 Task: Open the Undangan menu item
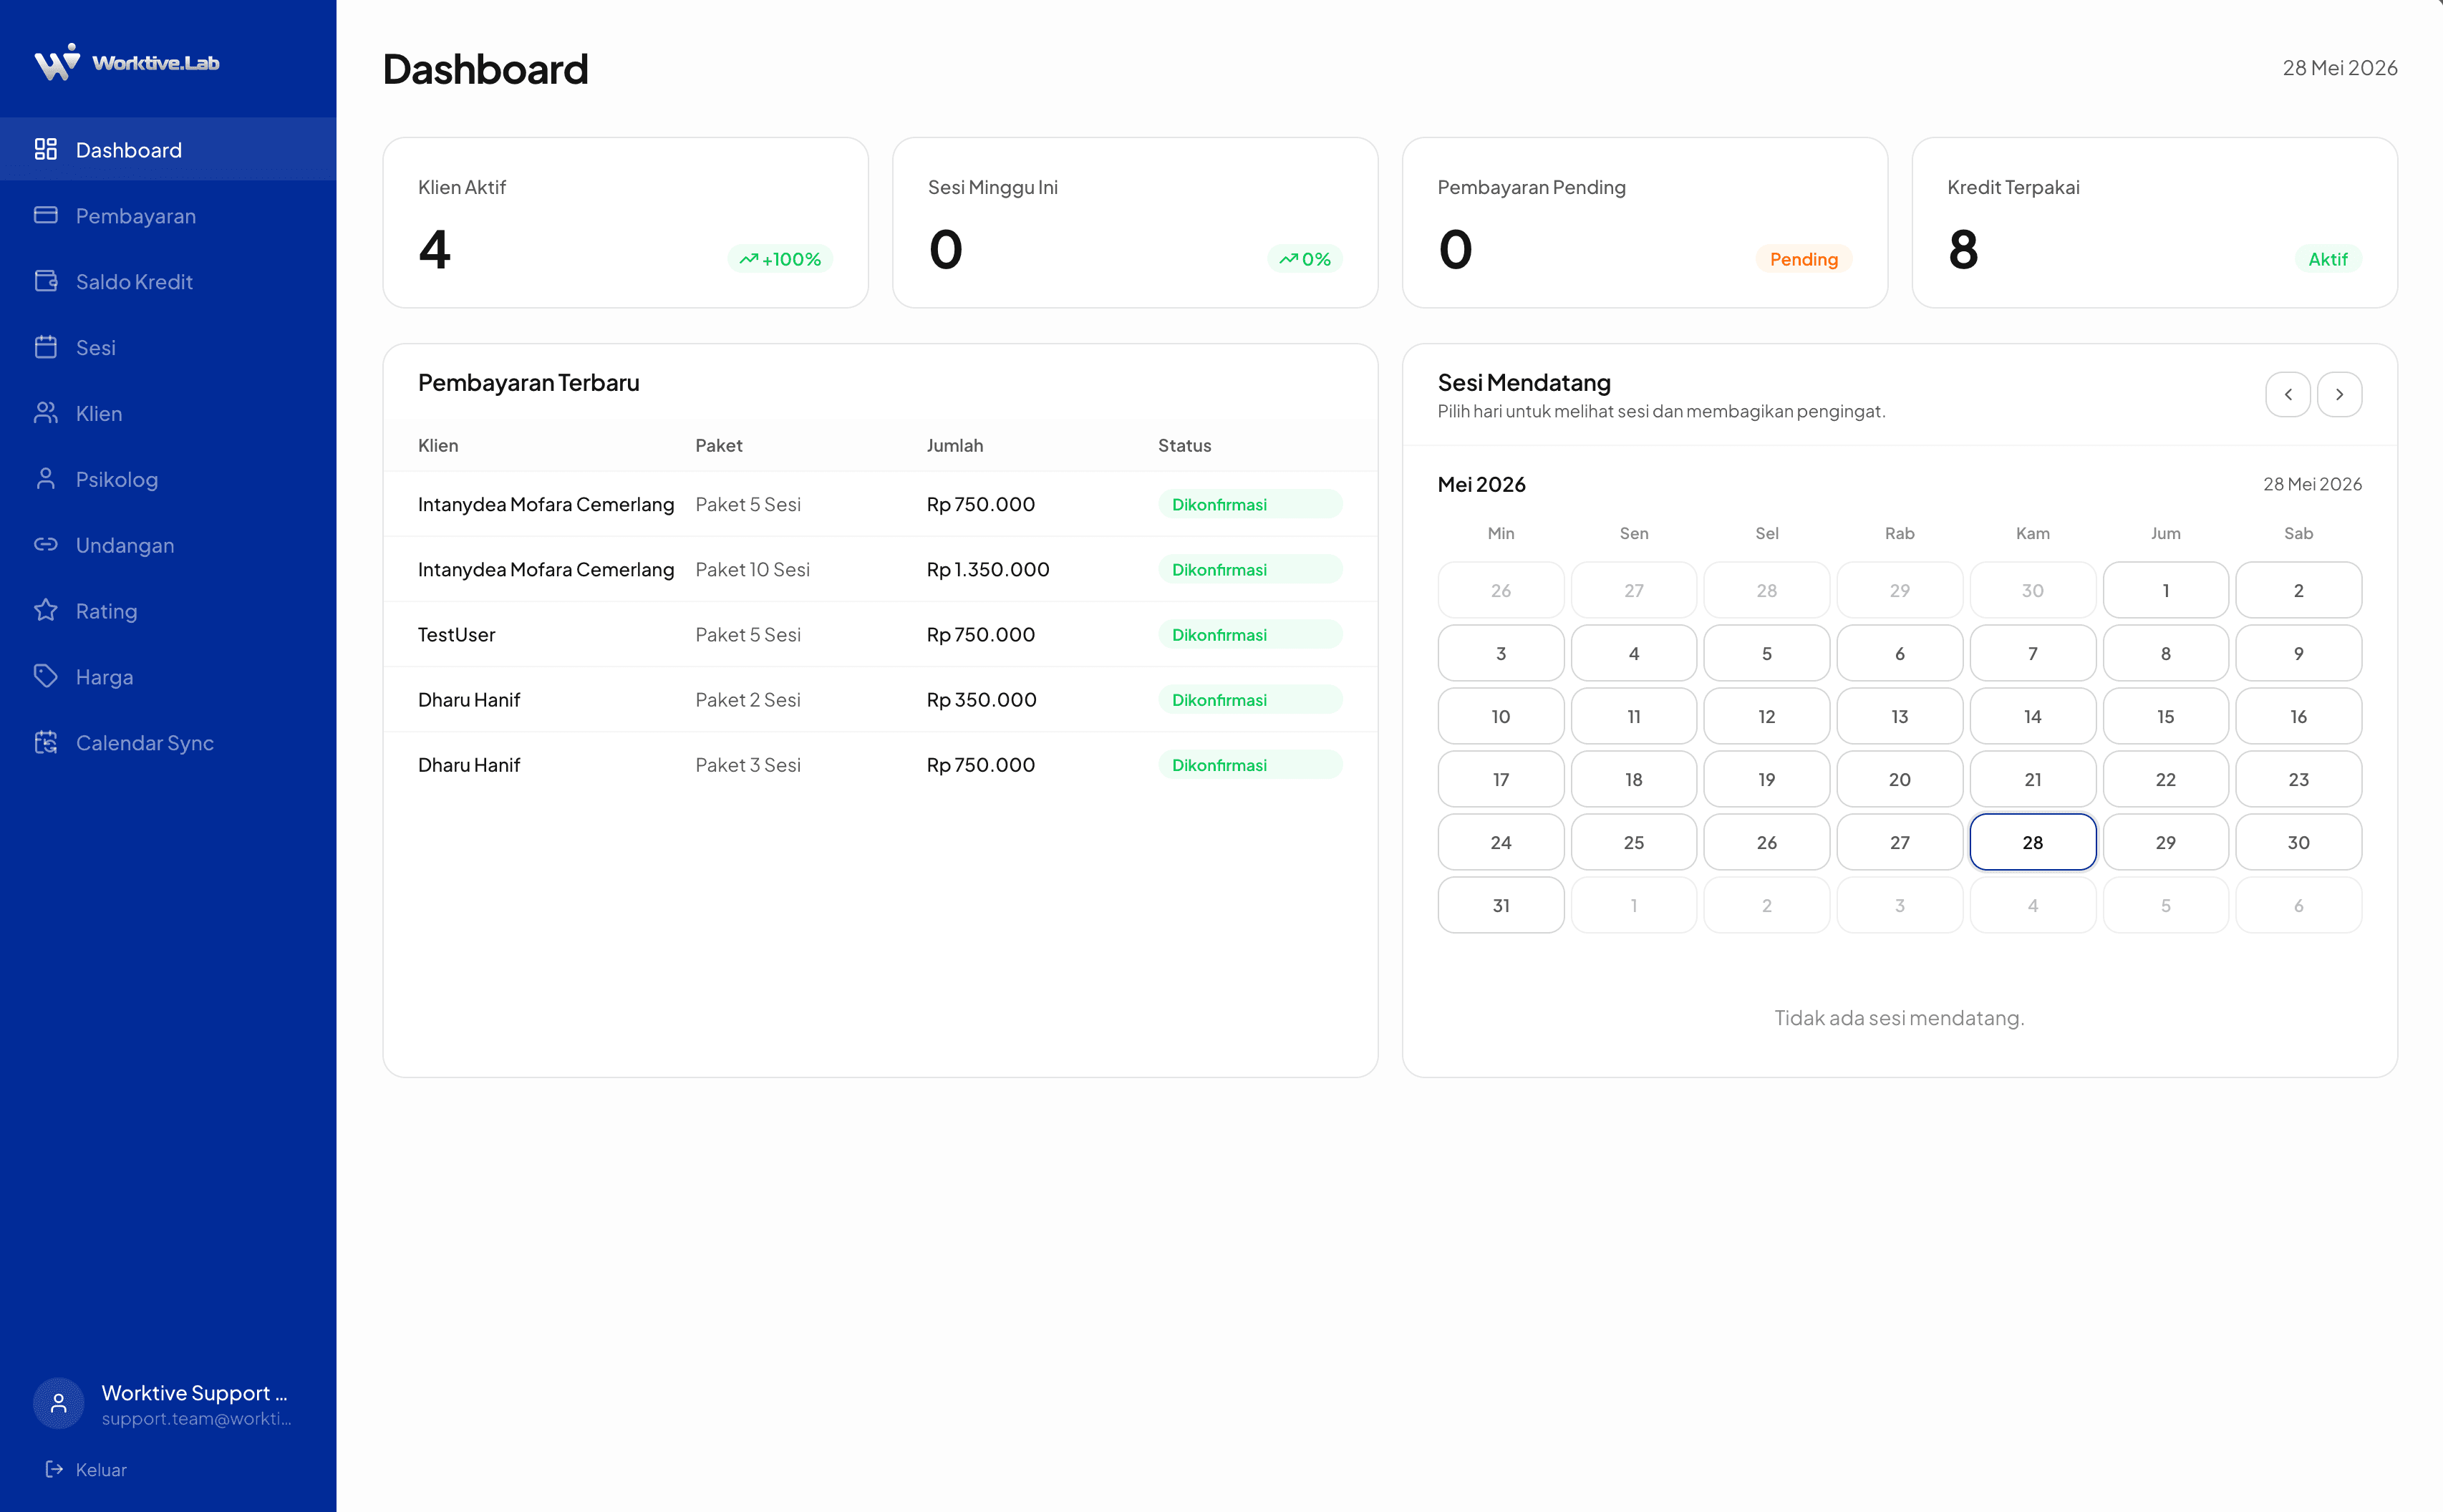pyautogui.click(x=168, y=545)
